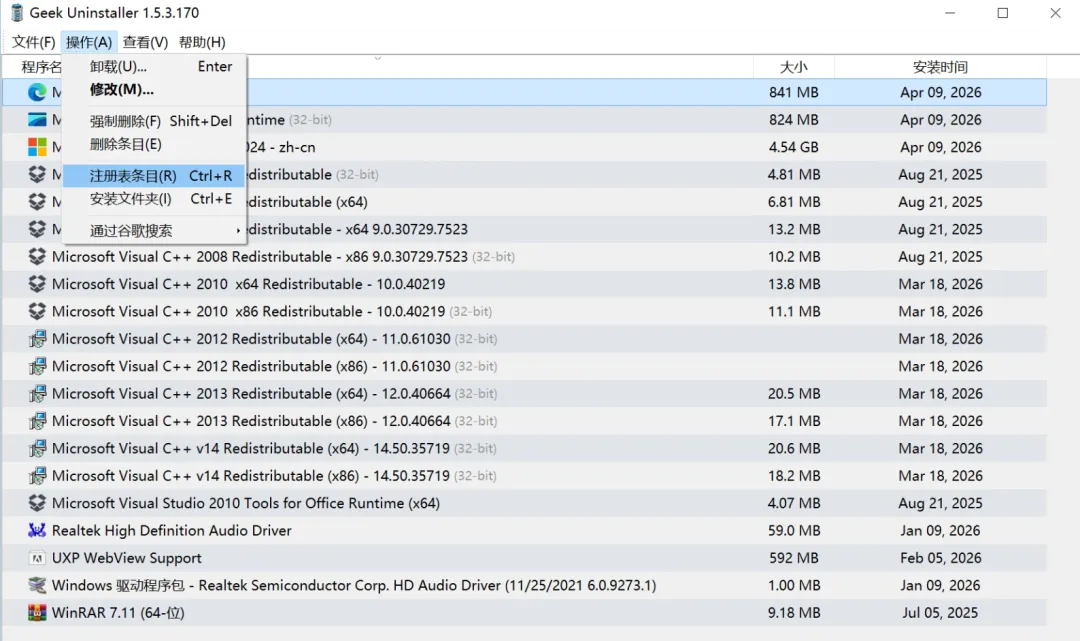Click the installer icon of Visual C++ 2013 (x64)

point(37,394)
